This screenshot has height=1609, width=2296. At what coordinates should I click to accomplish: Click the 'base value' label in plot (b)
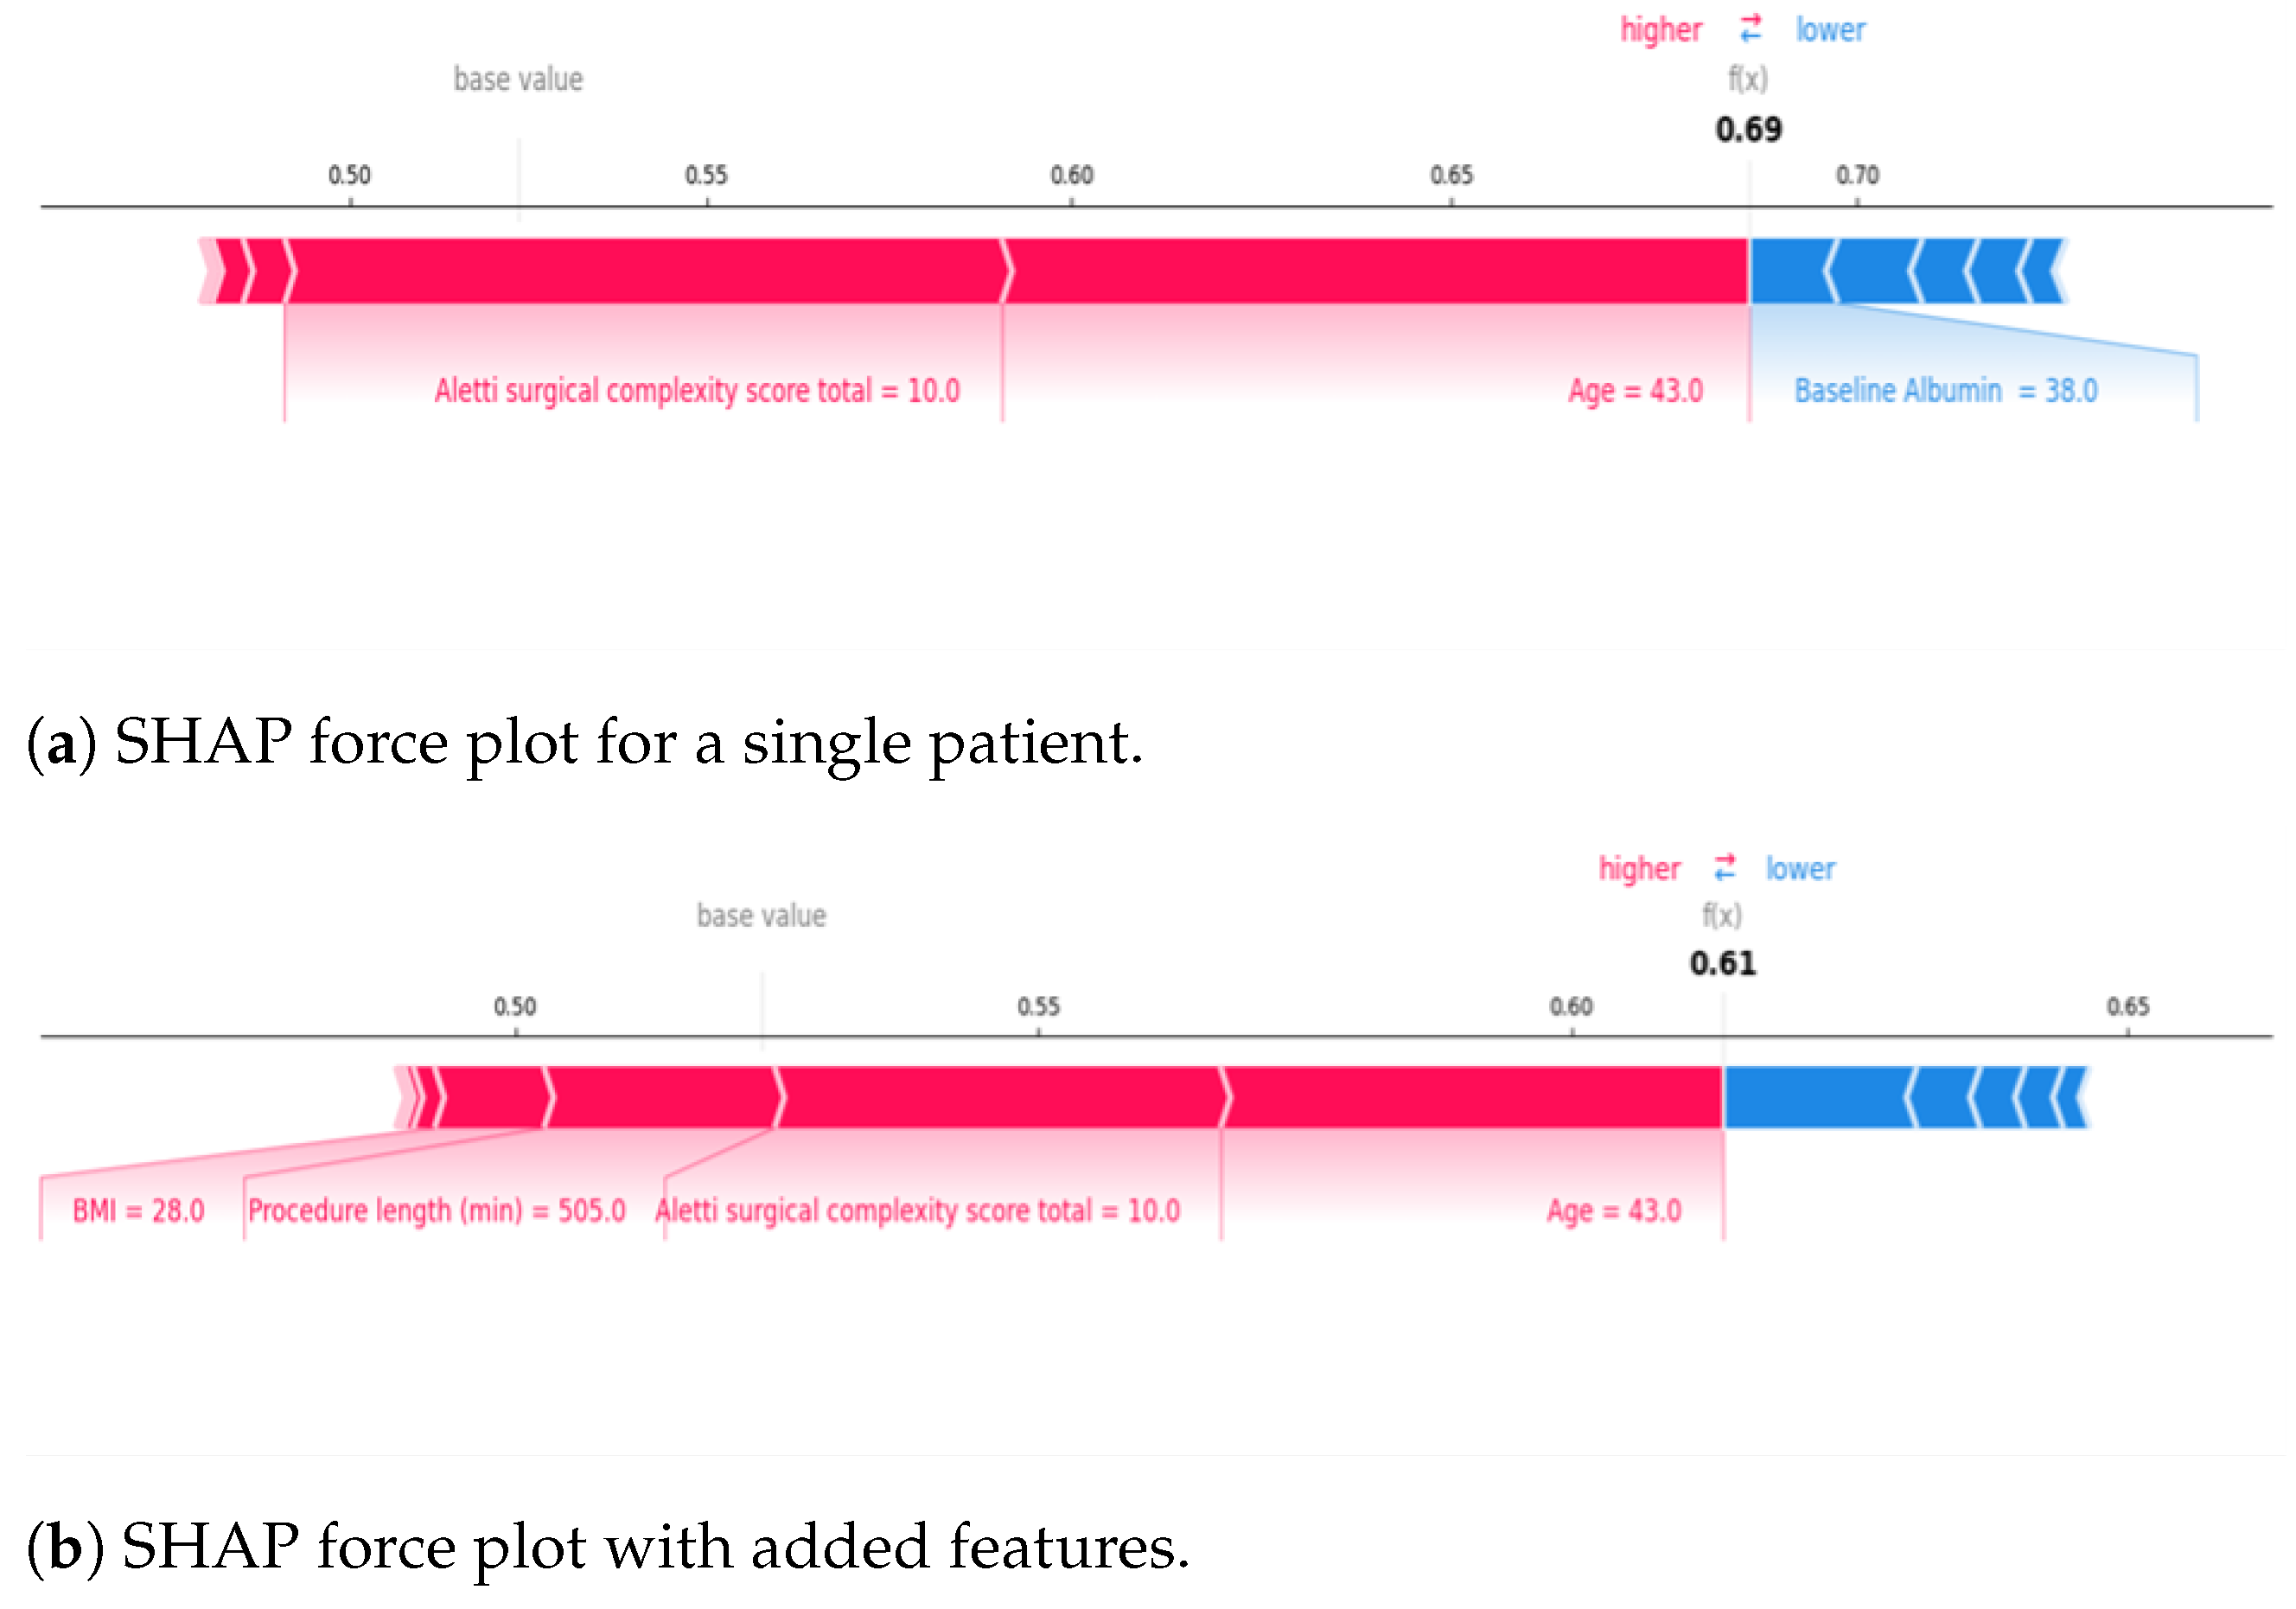[x=761, y=916]
